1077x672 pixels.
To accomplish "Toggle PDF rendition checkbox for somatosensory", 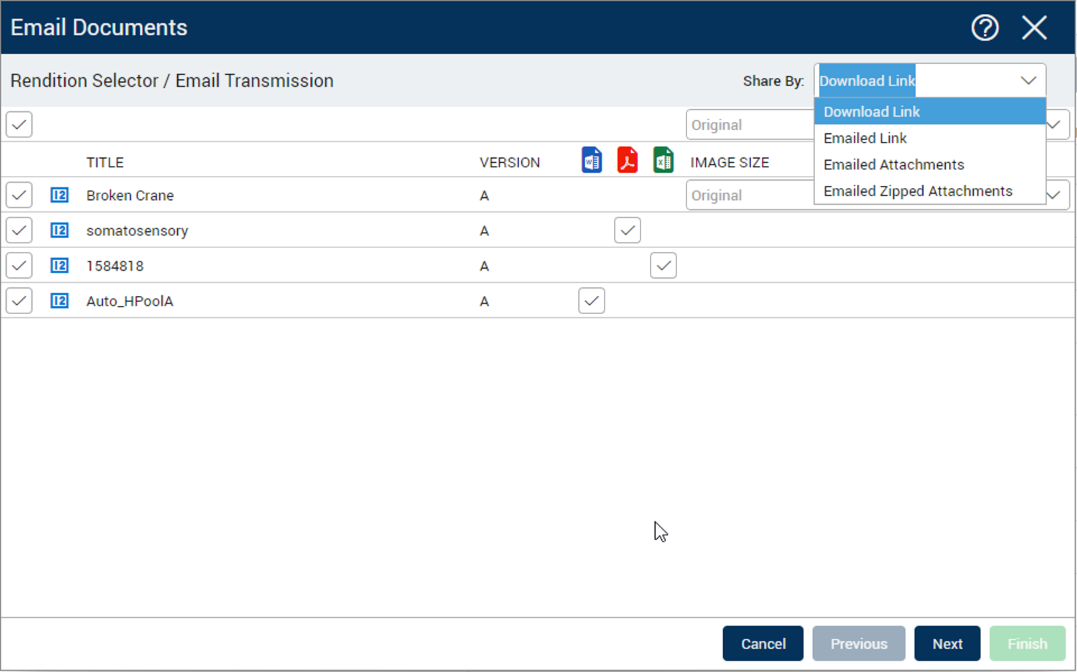I will [627, 230].
